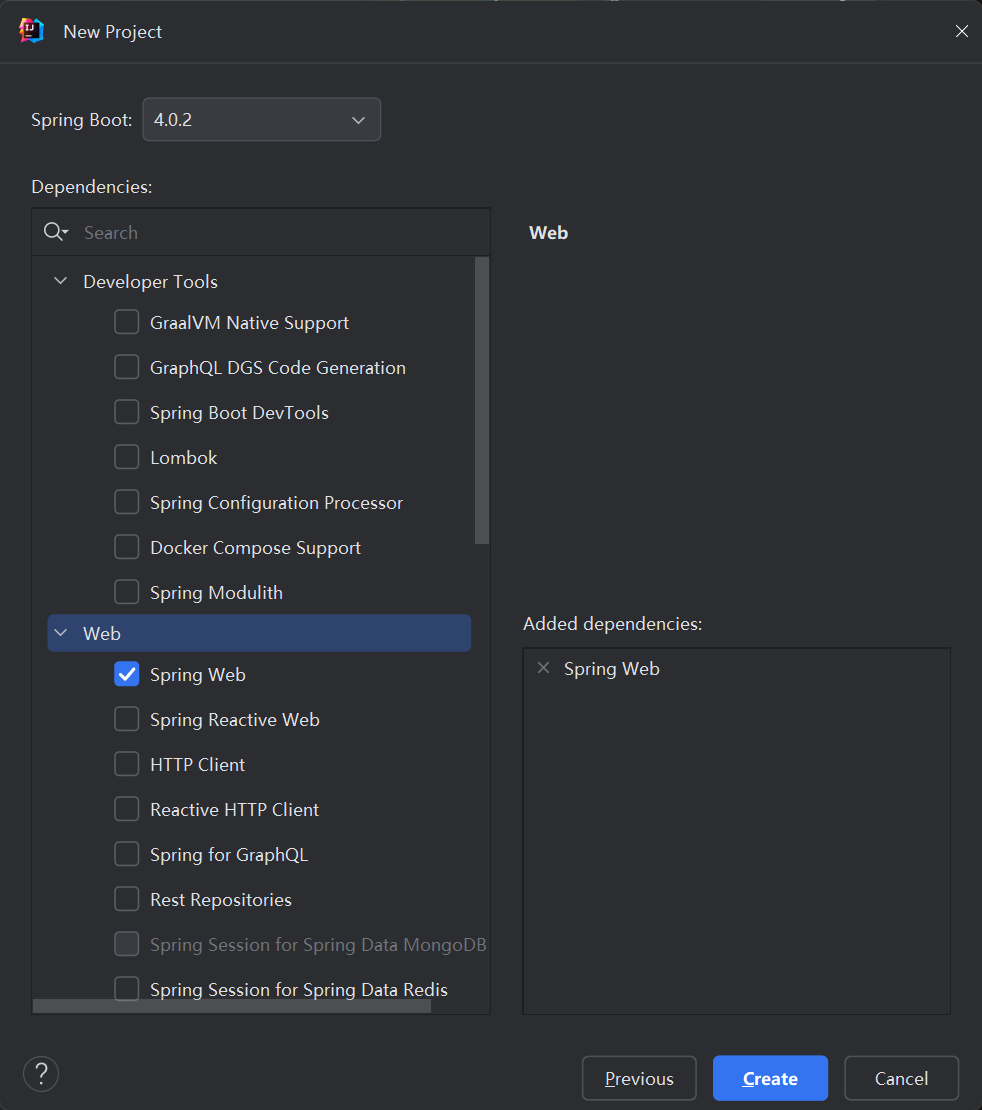Check the Rest Repositories checkbox
Image resolution: width=982 pixels, height=1110 pixels.
point(127,899)
